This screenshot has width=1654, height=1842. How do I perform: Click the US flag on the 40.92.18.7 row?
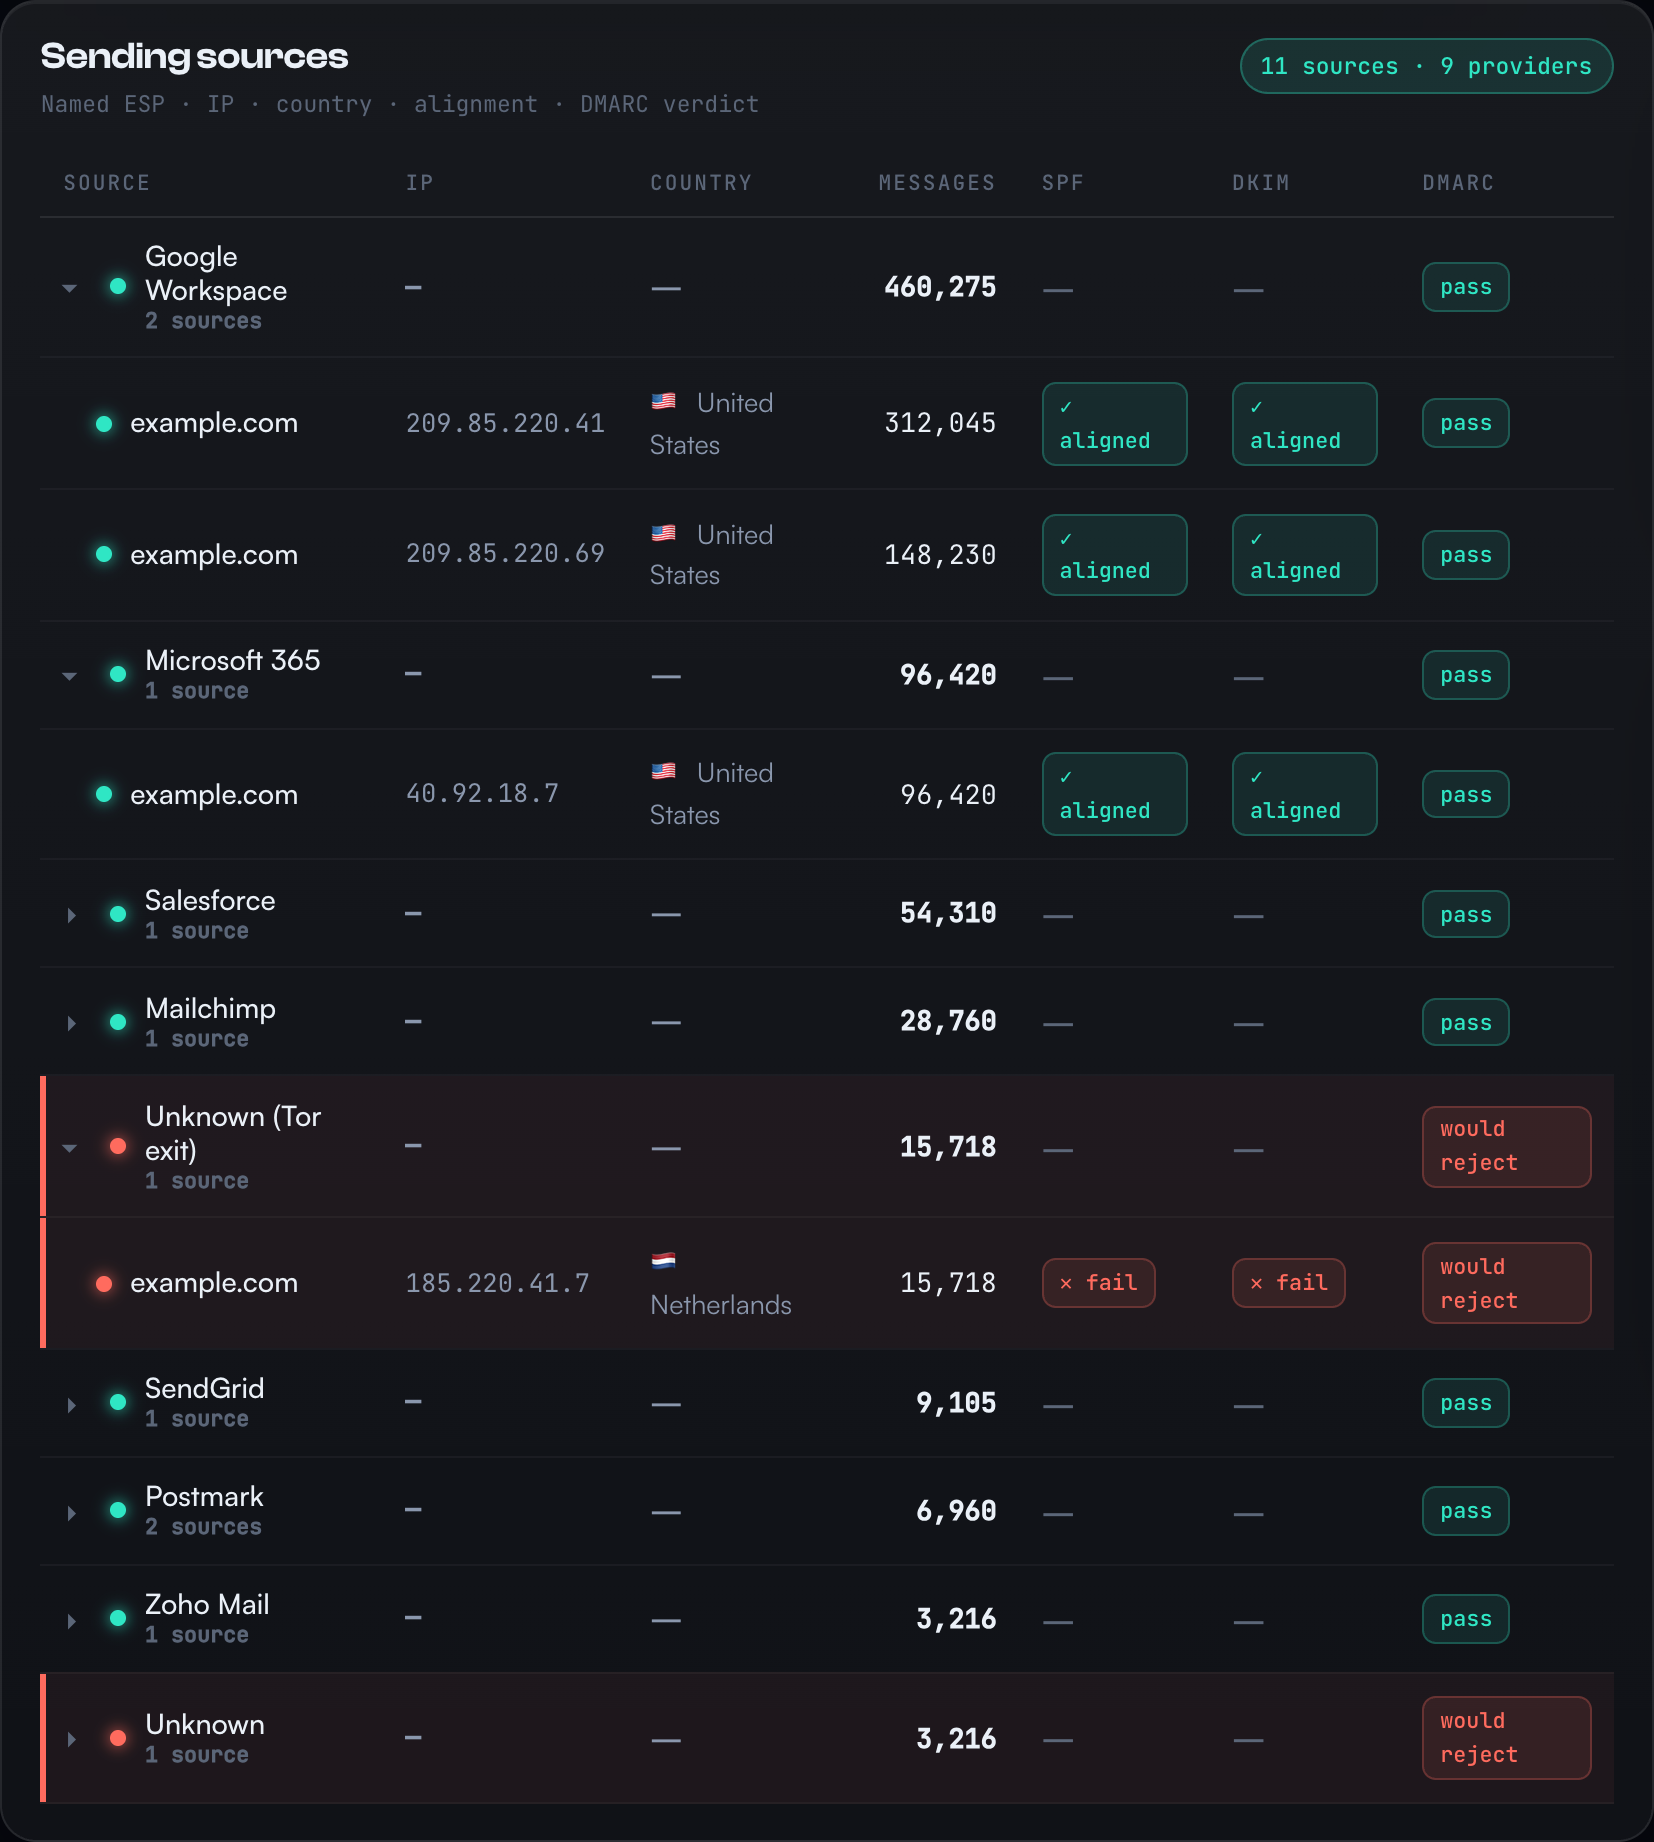(x=664, y=771)
